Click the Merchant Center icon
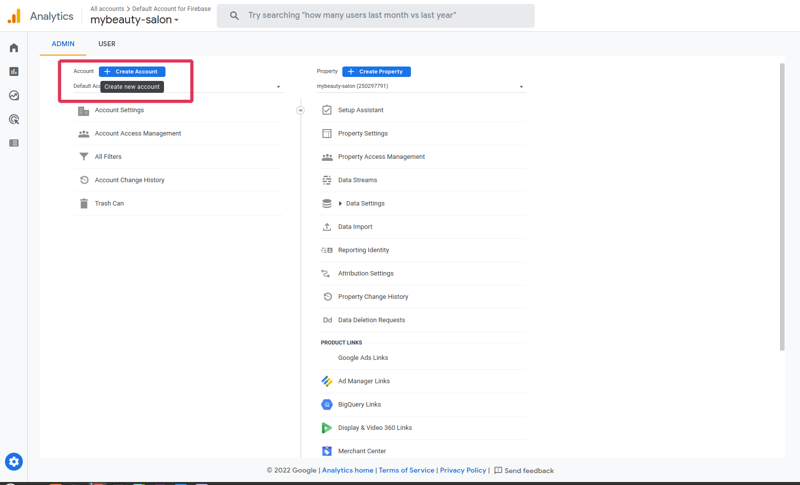800x485 pixels. 327,451
